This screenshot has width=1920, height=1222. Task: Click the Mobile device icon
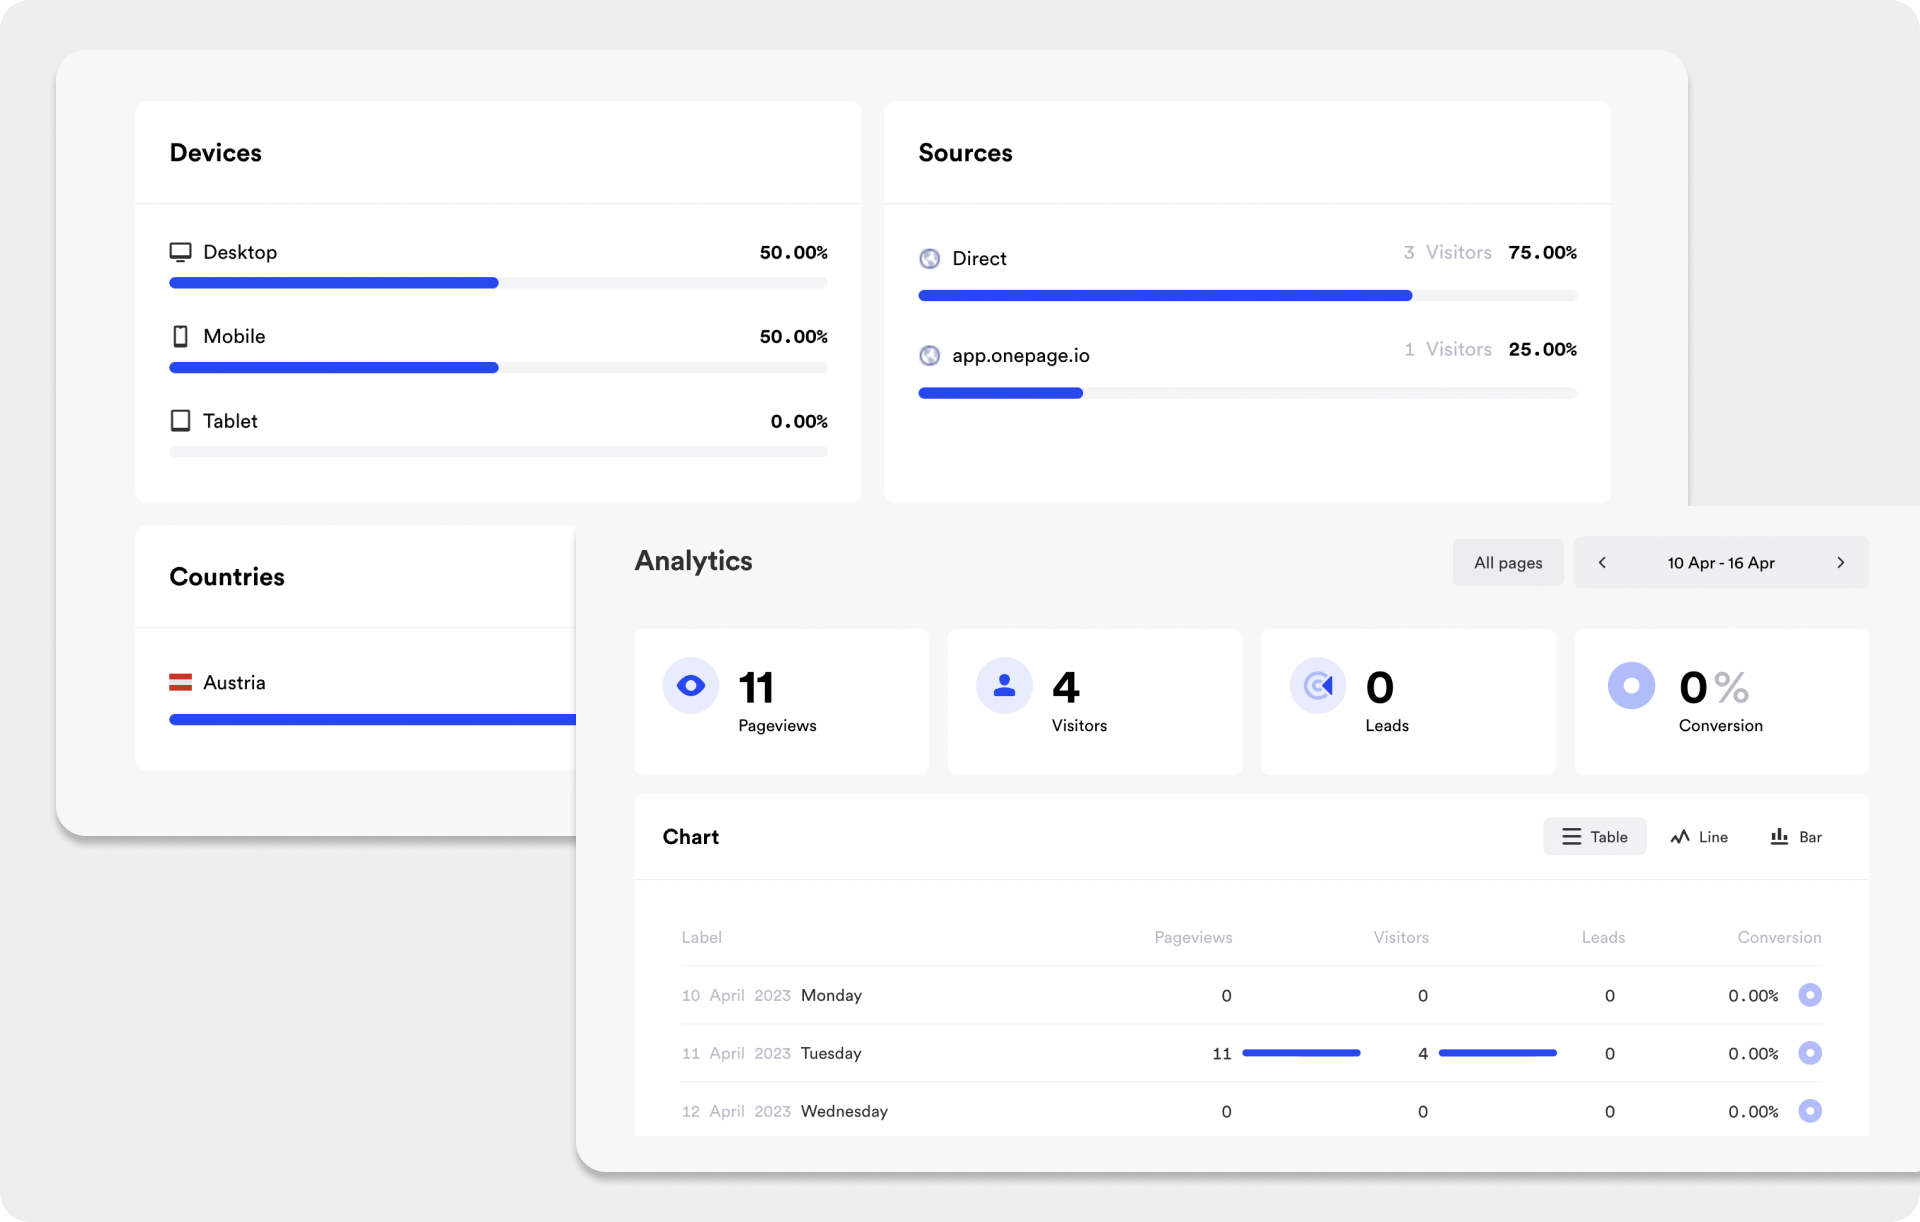tap(181, 336)
